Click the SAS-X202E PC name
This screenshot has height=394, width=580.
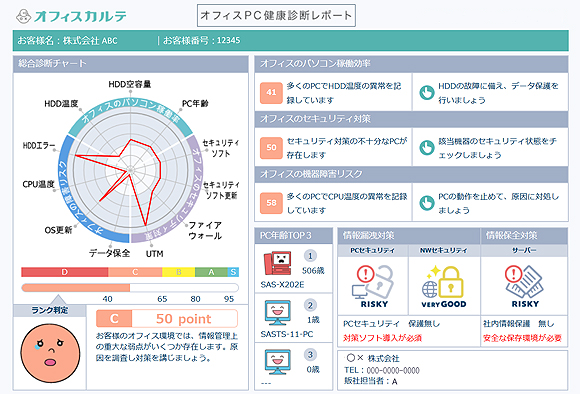click(x=282, y=285)
